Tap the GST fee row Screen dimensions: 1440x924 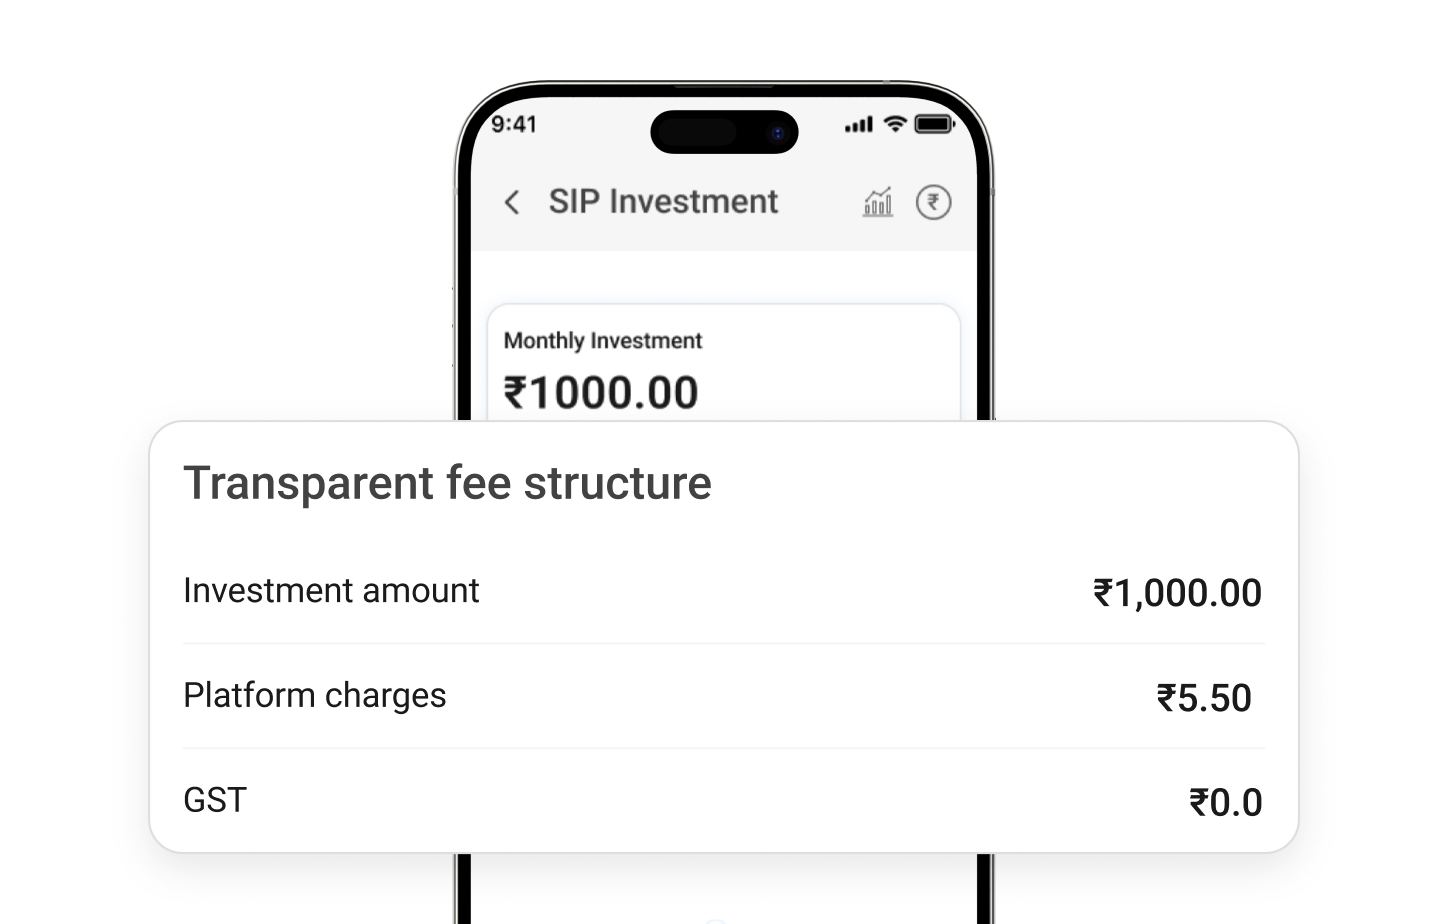(214, 800)
